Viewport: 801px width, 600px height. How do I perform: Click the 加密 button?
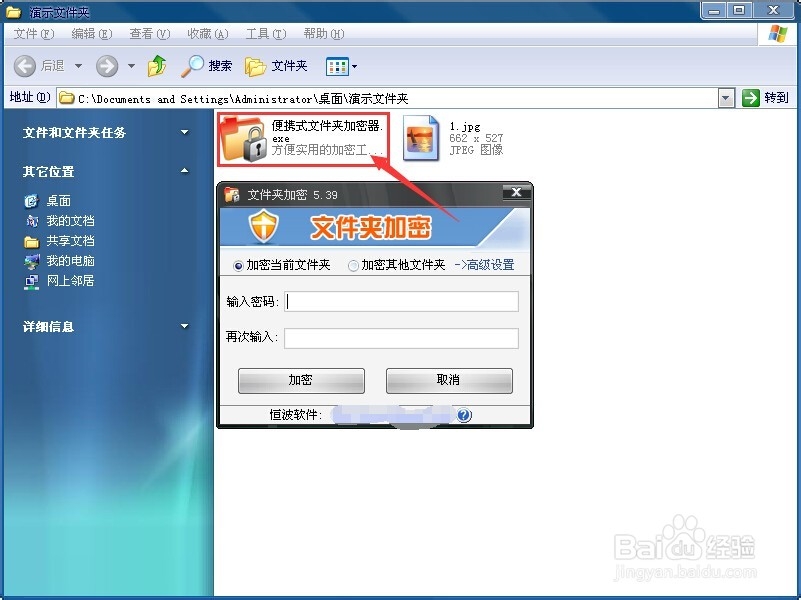coord(301,380)
